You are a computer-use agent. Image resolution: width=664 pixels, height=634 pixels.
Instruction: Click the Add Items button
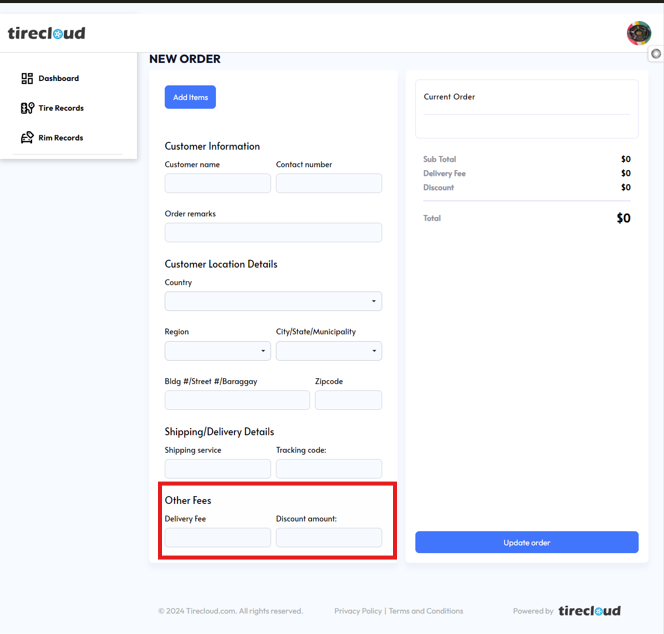tap(190, 97)
